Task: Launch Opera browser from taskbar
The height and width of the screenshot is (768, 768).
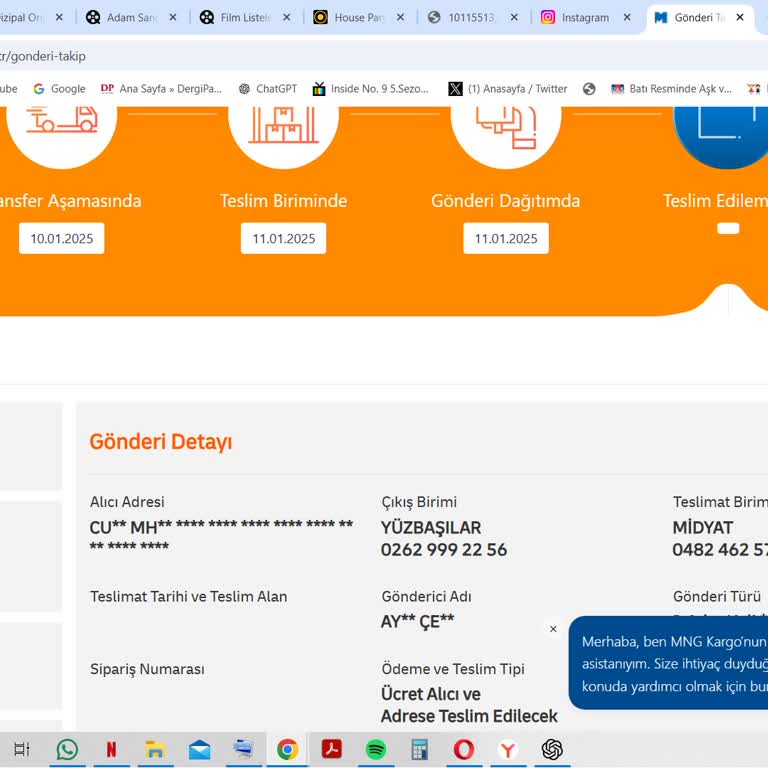Action: (x=464, y=749)
